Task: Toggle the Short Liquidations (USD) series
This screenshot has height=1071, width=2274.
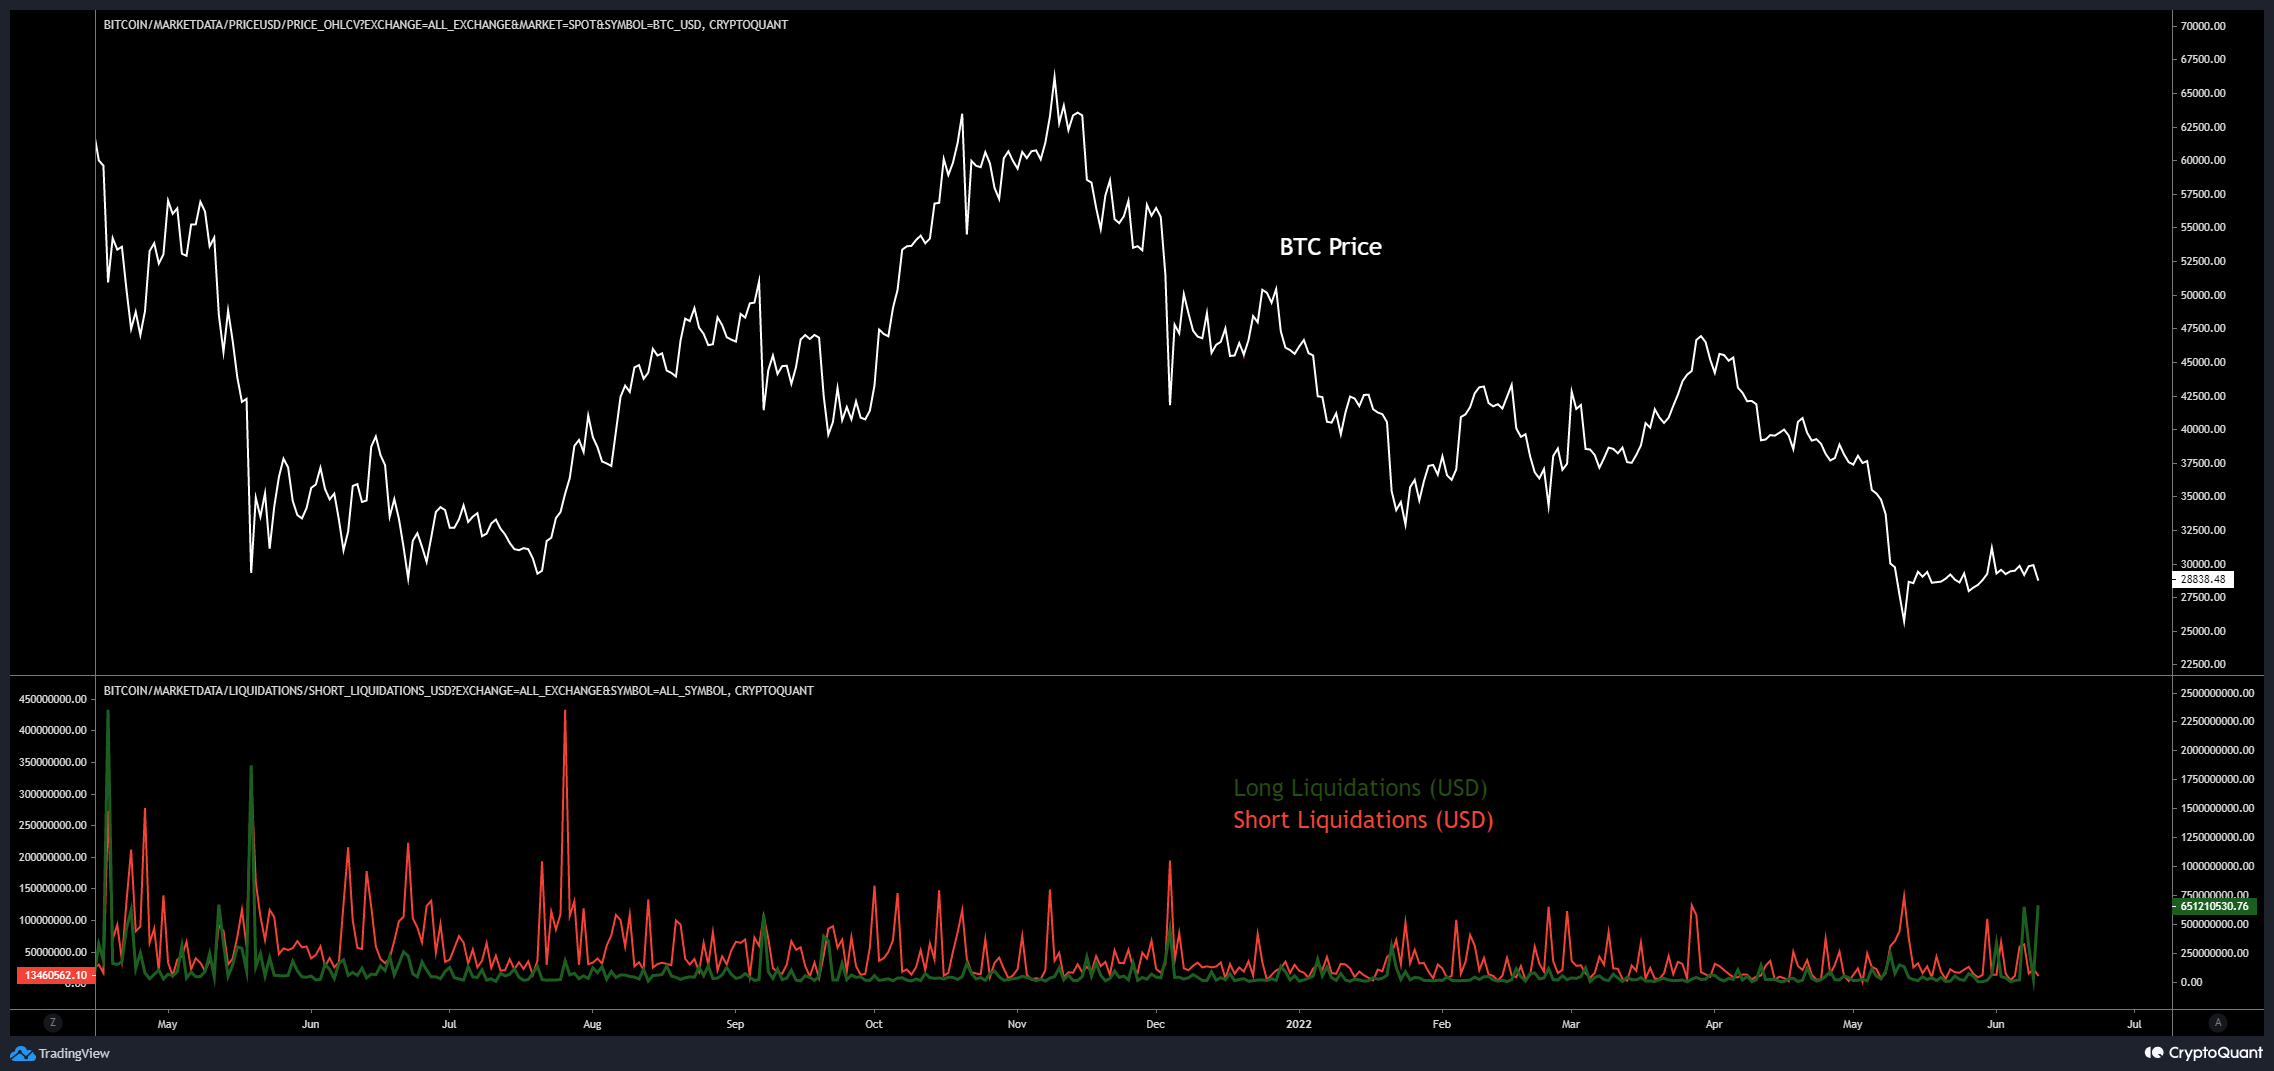Action: pyautogui.click(x=1362, y=819)
